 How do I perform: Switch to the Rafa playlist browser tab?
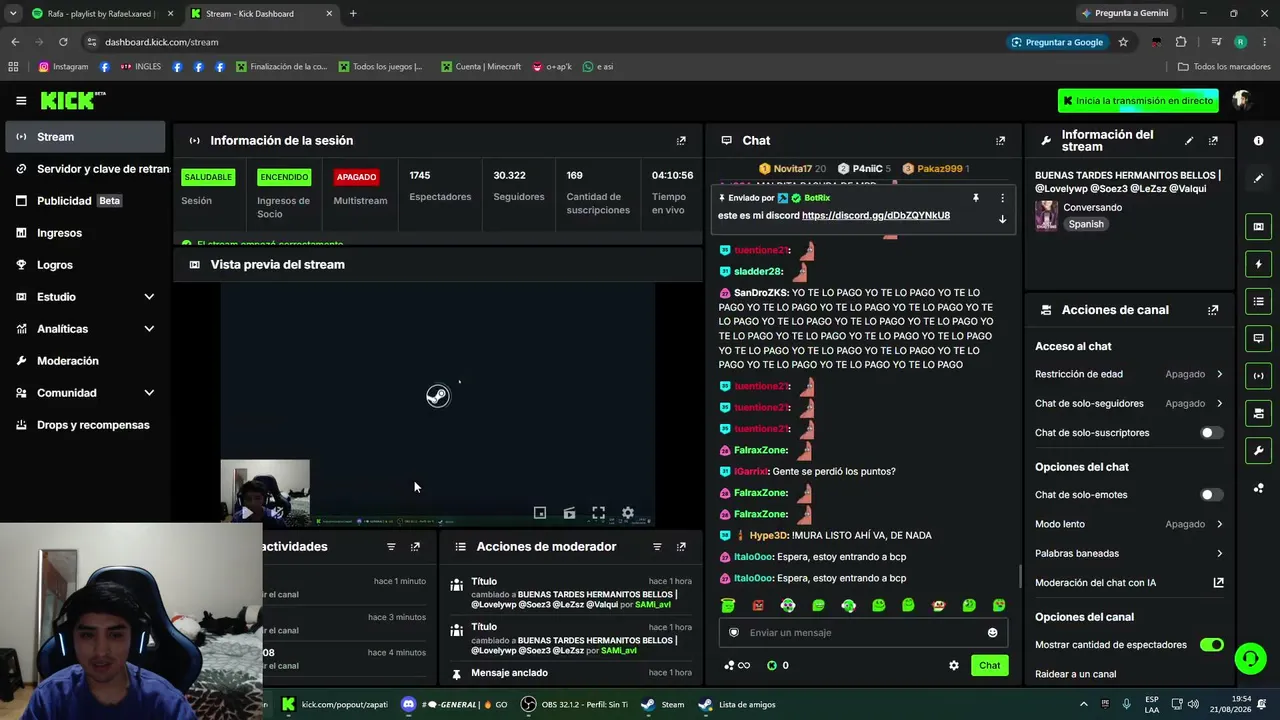click(100, 14)
